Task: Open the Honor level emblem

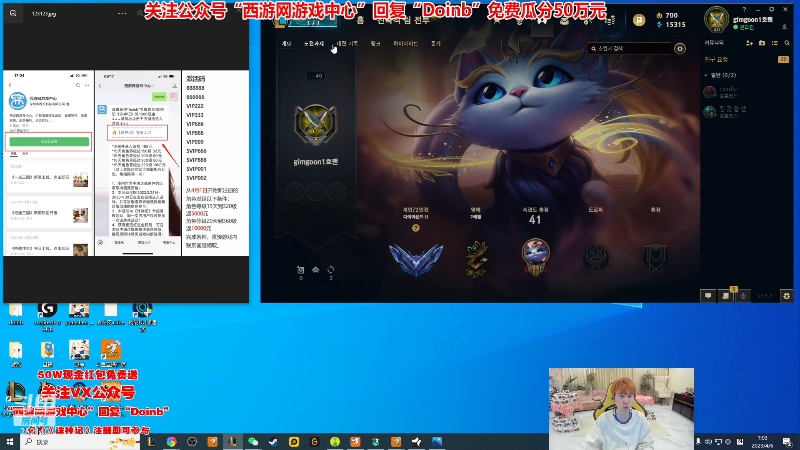Action: (x=476, y=259)
